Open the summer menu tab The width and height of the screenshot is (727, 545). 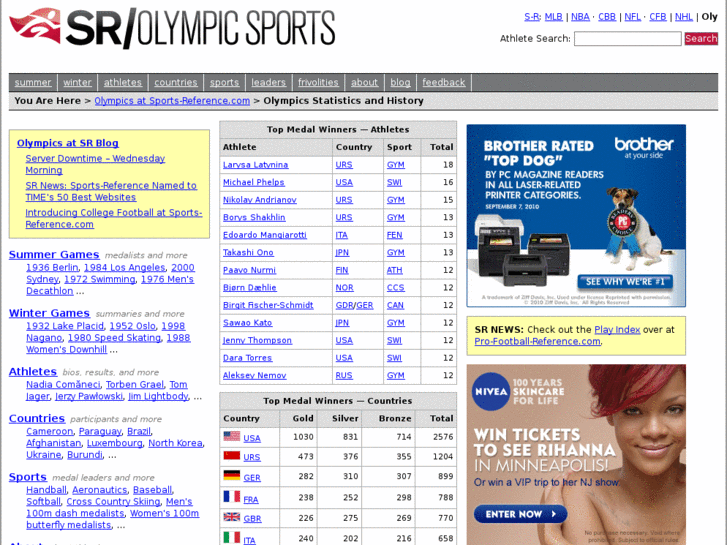[x=33, y=83]
